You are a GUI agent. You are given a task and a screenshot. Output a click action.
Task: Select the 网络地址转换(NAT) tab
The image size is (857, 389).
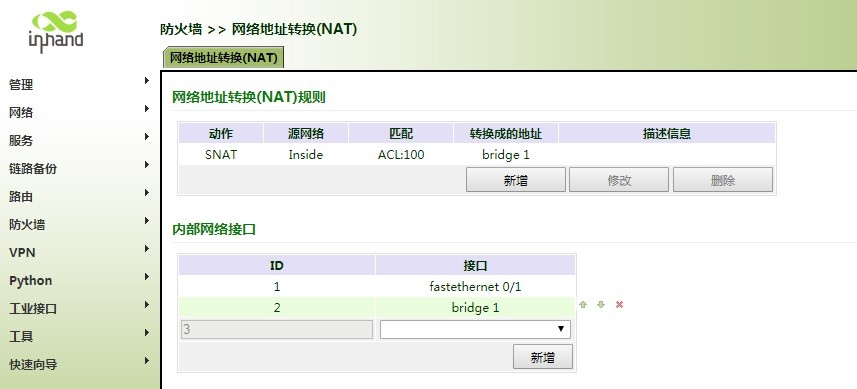pos(224,58)
